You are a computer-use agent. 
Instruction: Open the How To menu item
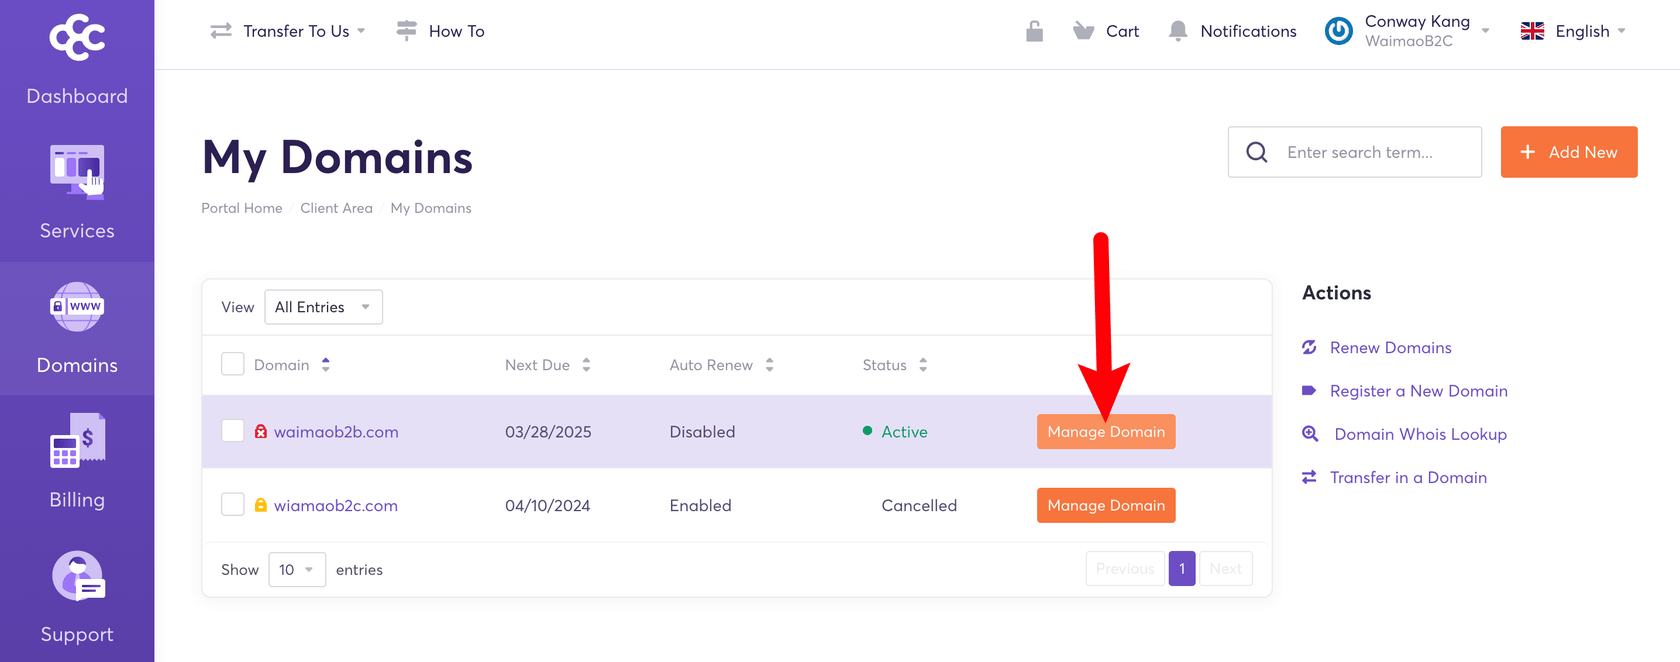[441, 31]
